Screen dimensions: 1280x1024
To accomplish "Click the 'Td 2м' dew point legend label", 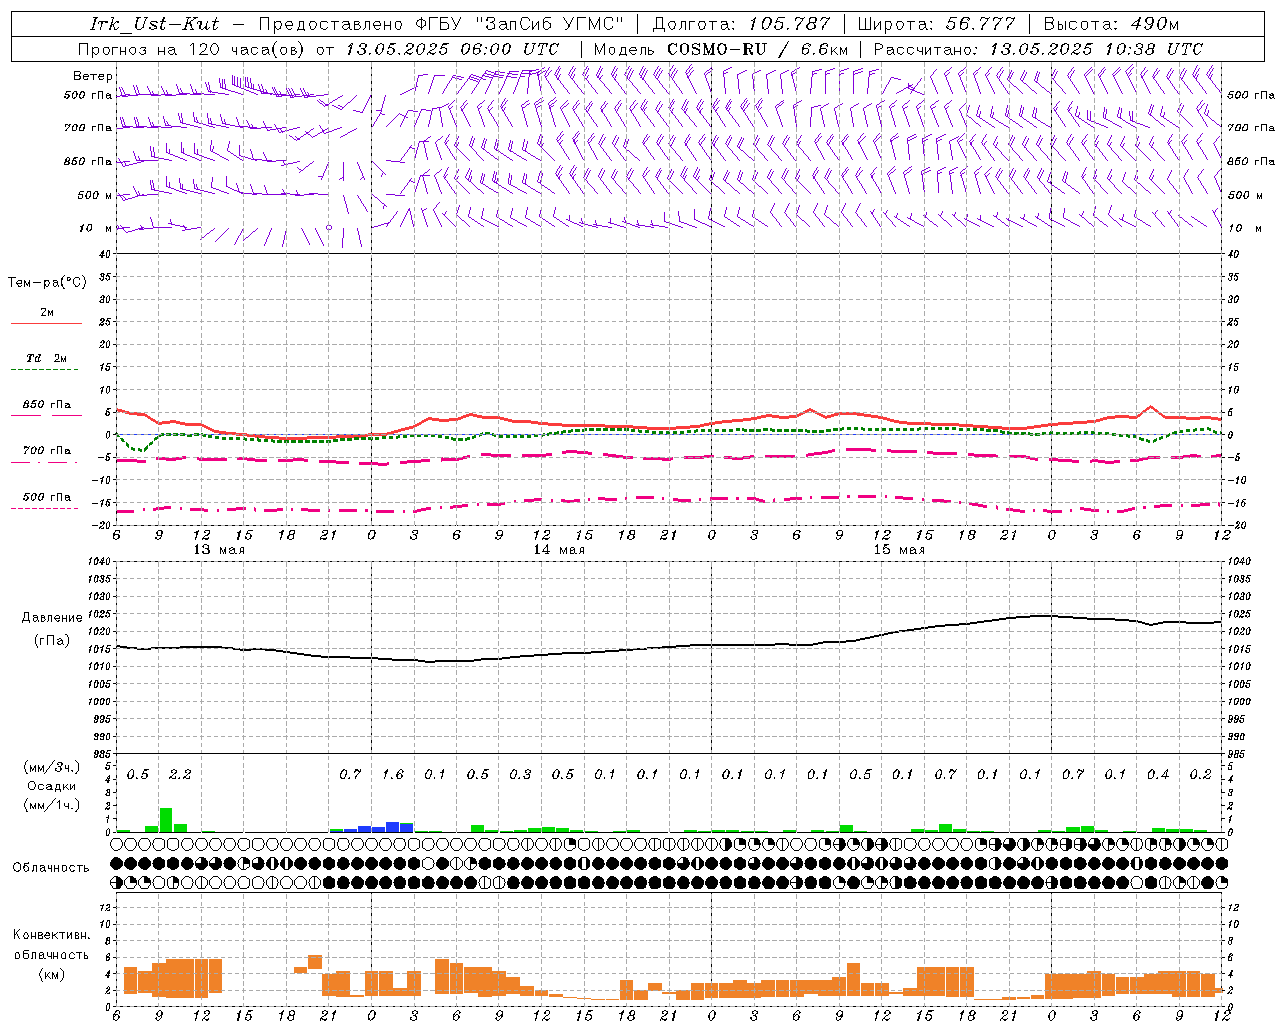I will pos(47,358).
